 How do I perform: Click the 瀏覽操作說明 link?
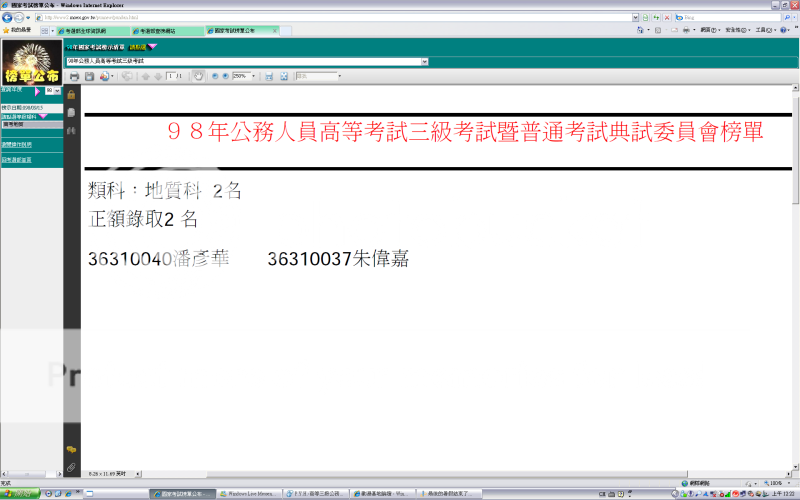(x=16, y=144)
